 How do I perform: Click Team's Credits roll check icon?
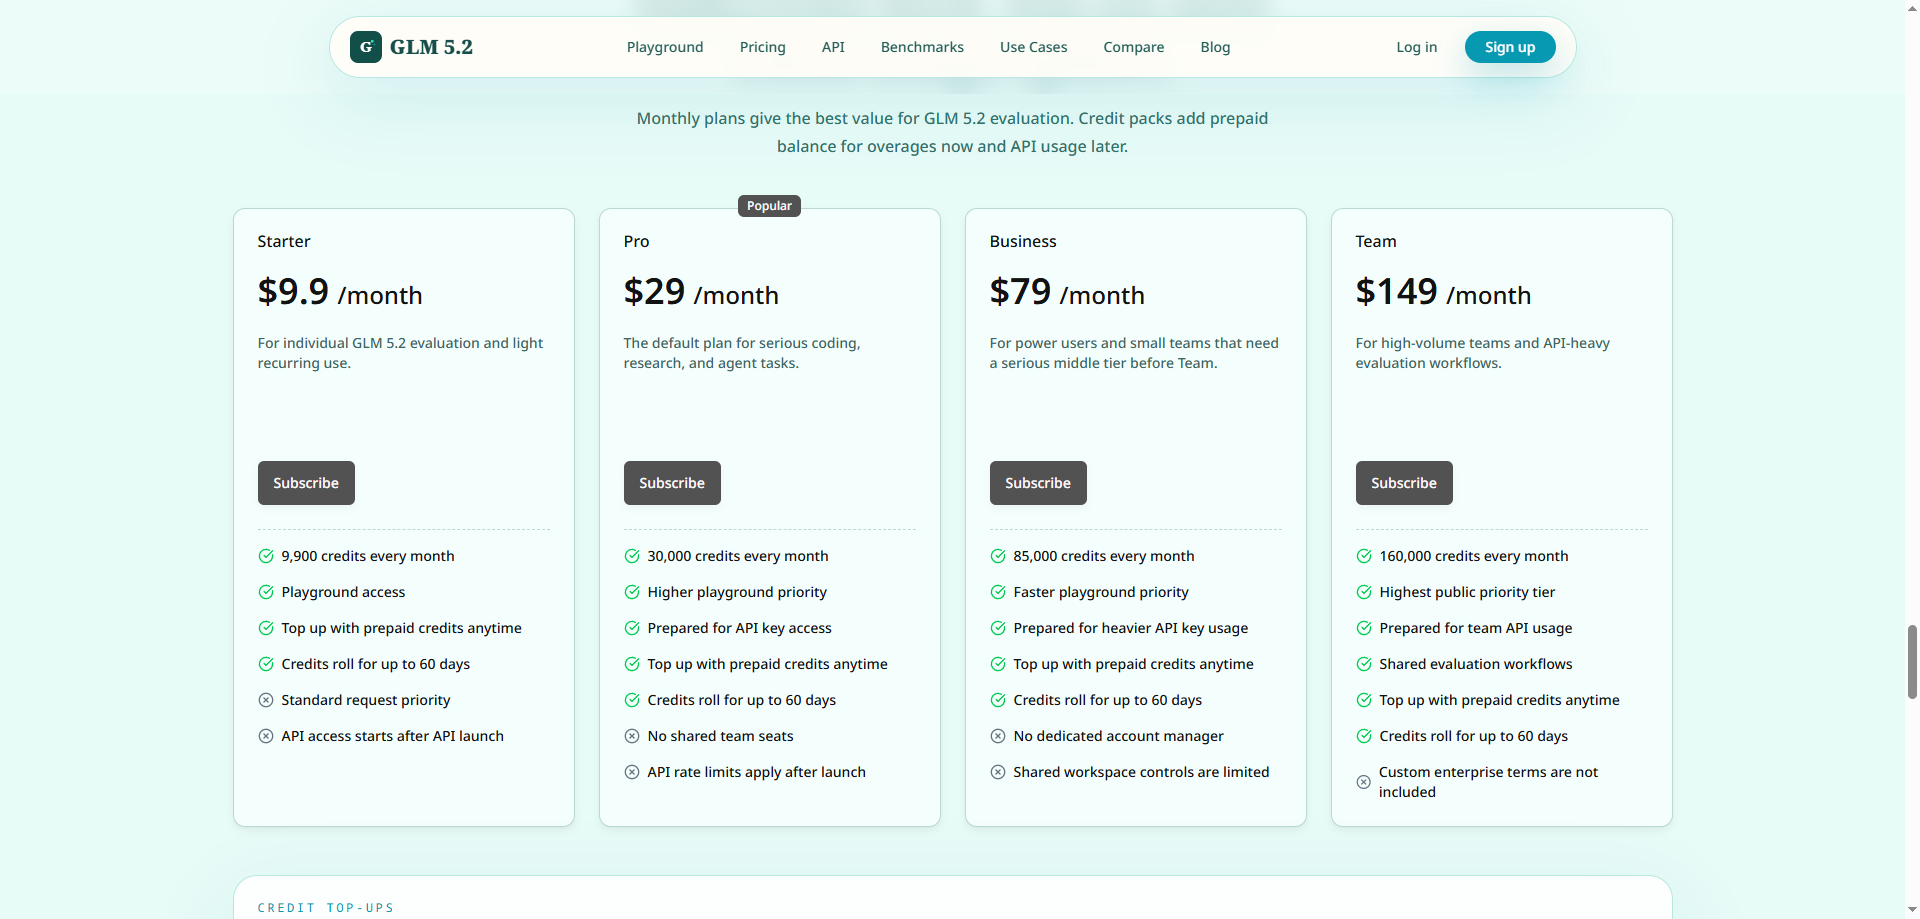pyautogui.click(x=1364, y=736)
